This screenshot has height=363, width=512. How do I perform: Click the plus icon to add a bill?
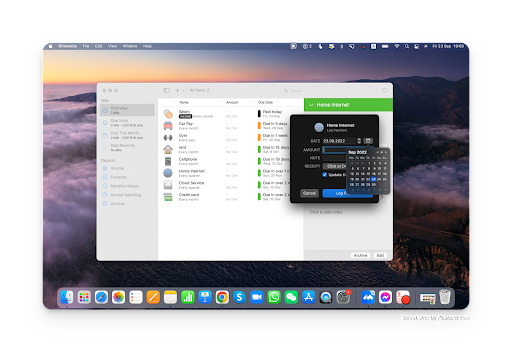click(177, 90)
